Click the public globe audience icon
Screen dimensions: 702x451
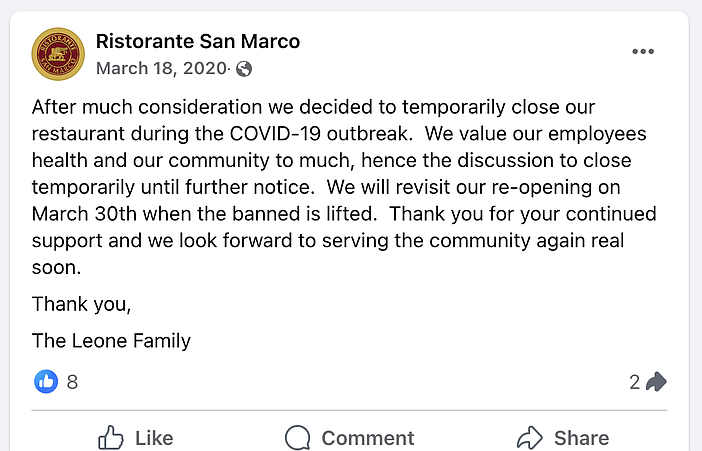tap(244, 69)
